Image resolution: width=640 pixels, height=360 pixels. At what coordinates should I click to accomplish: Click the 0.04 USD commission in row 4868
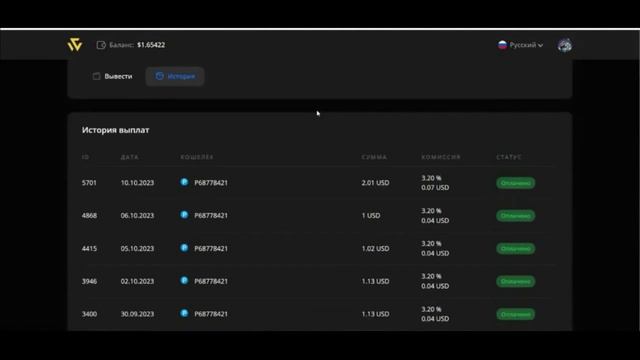point(435,220)
